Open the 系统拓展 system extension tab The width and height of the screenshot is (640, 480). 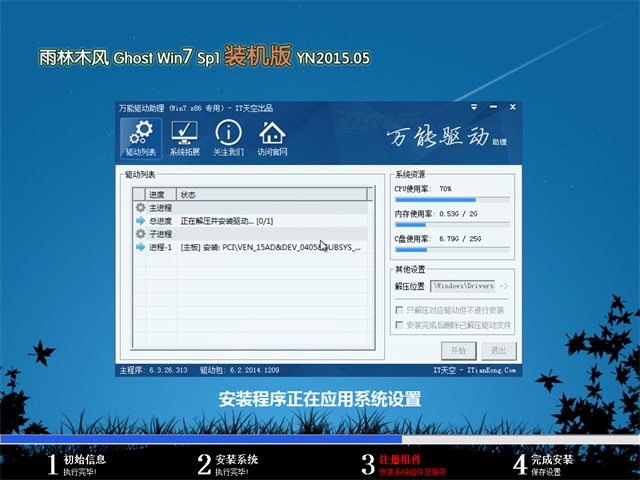[x=185, y=138]
